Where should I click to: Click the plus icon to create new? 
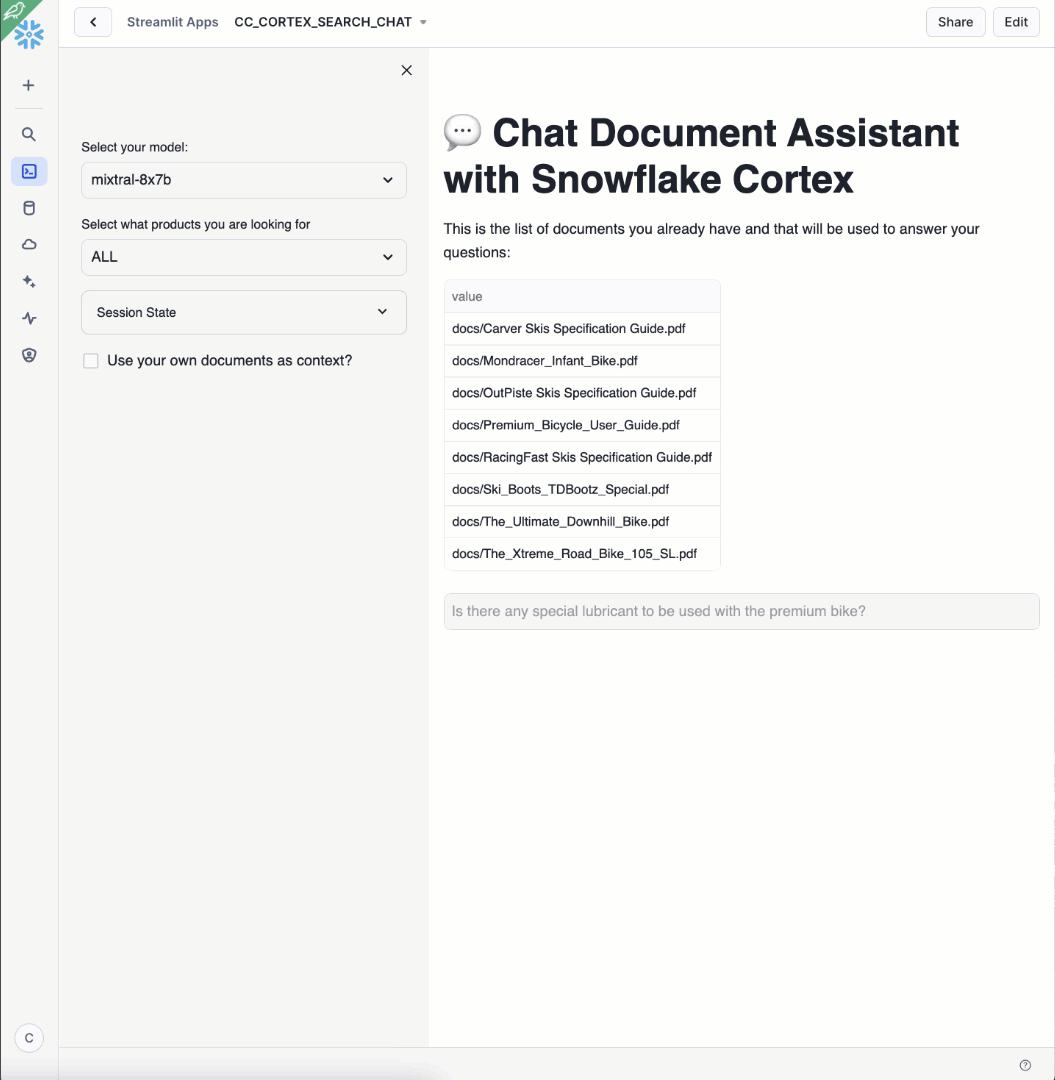29,85
